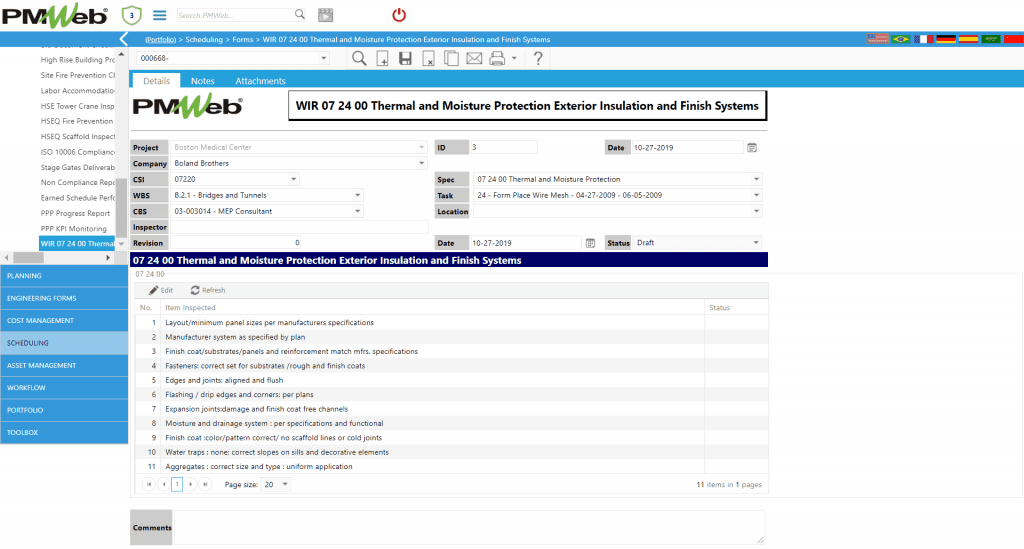Click the Inspector input field
The image size is (1024, 549).
[x=299, y=227]
